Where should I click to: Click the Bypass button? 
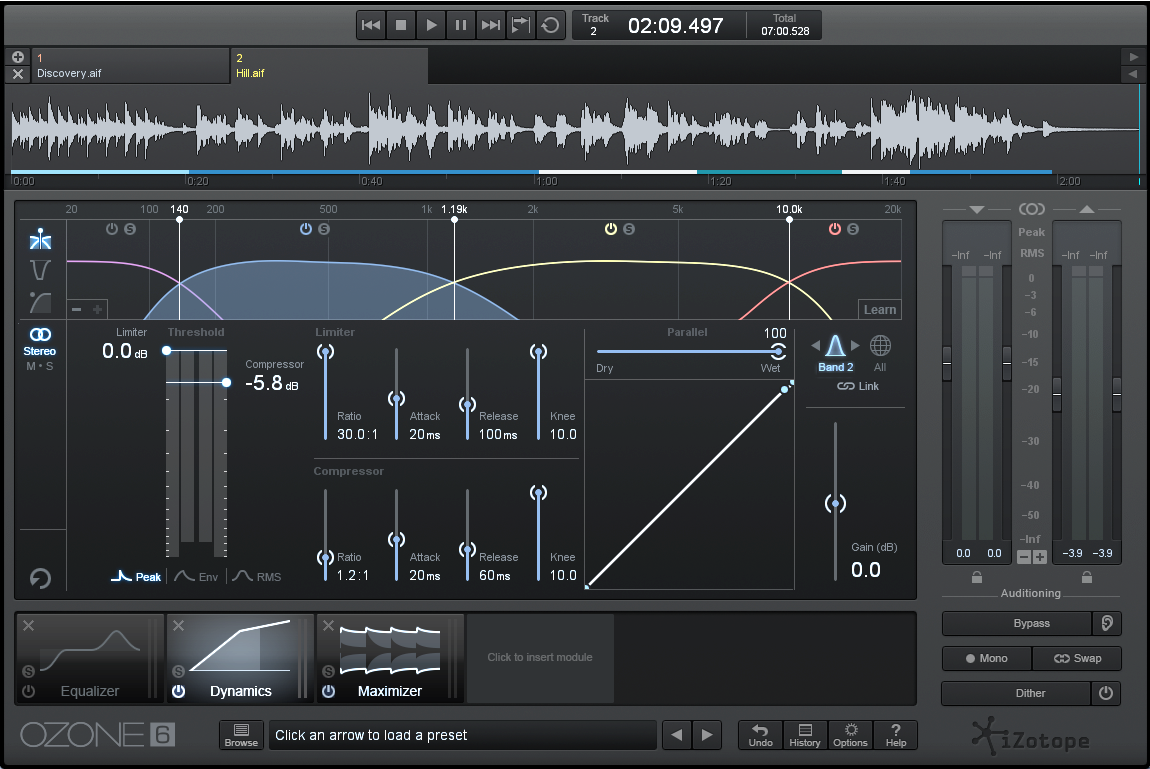[x=1017, y=623]
